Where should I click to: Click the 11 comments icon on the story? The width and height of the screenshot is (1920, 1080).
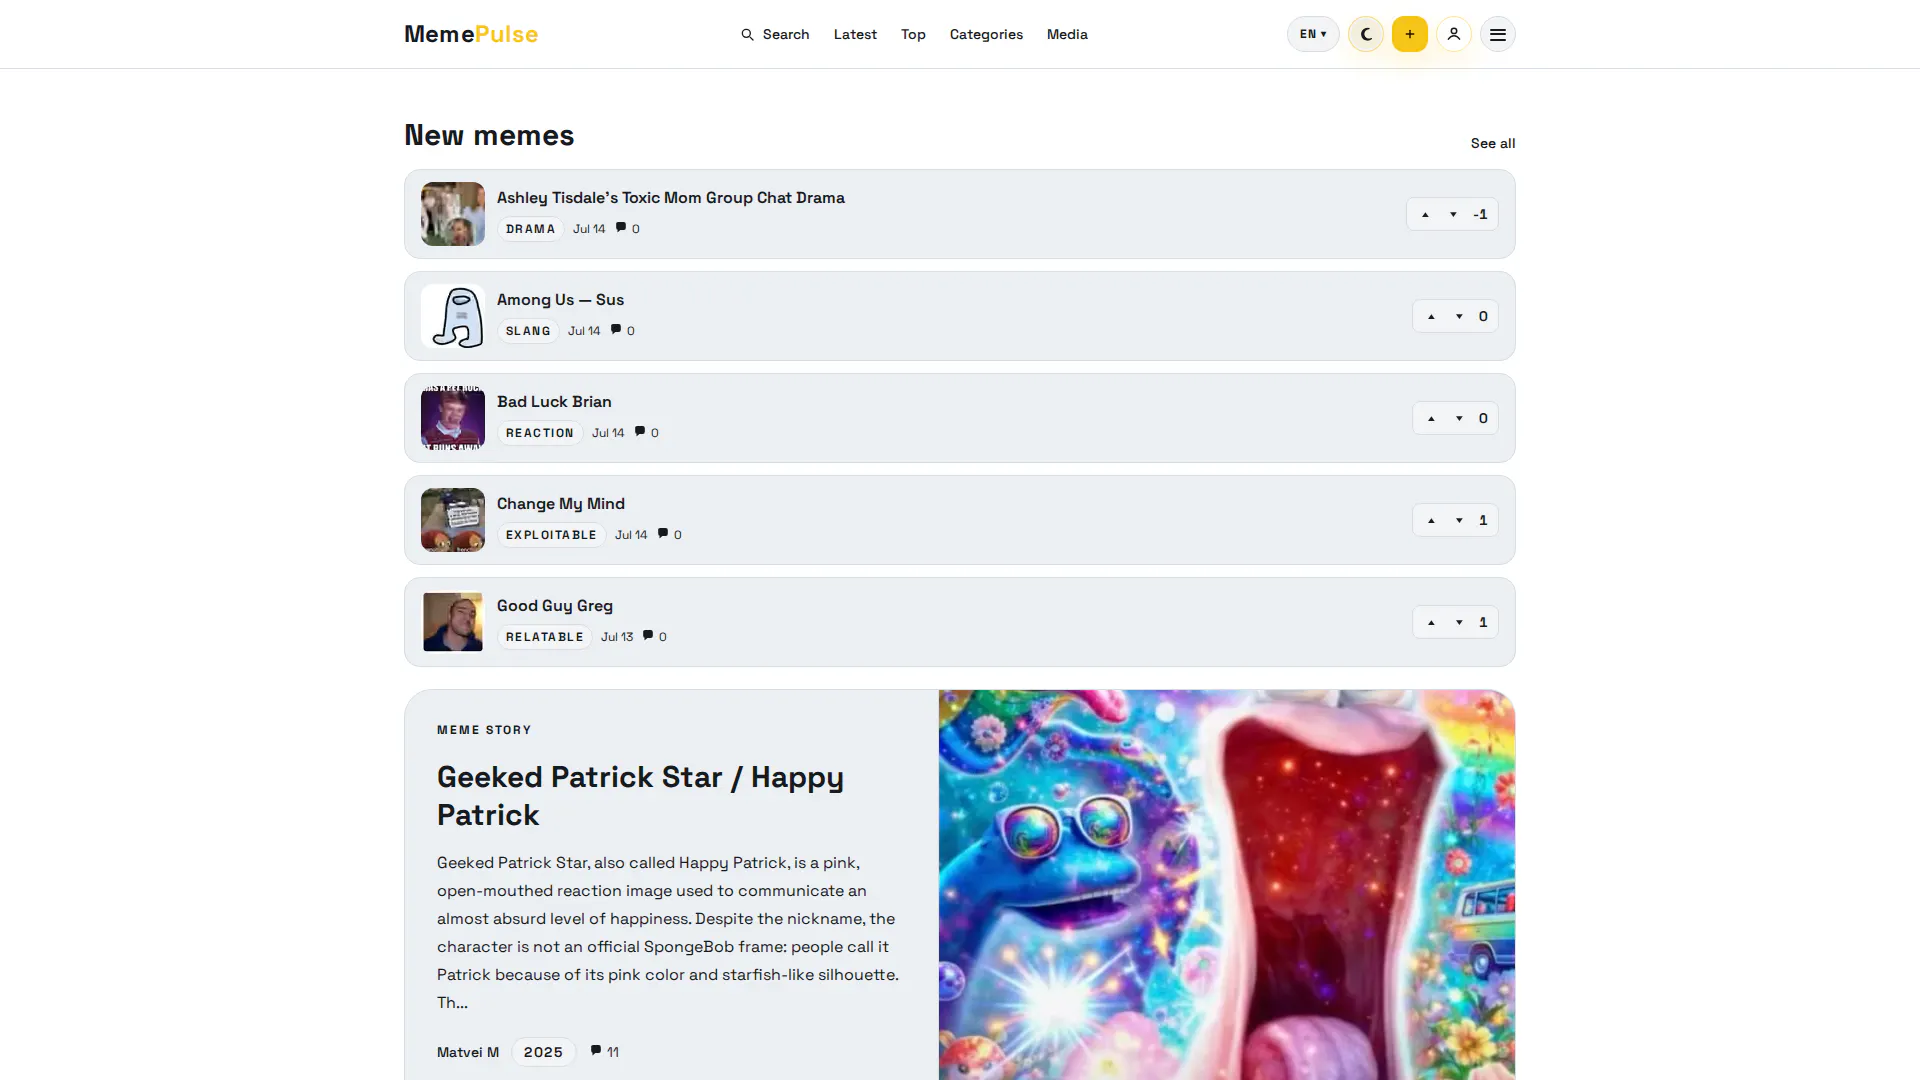(596, 1051)
